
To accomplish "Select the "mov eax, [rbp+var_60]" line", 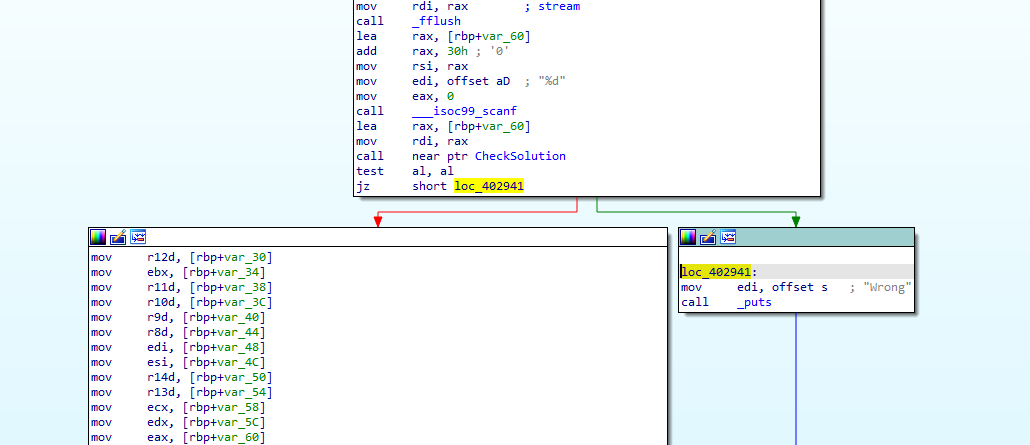I will (x=178, y=438).
